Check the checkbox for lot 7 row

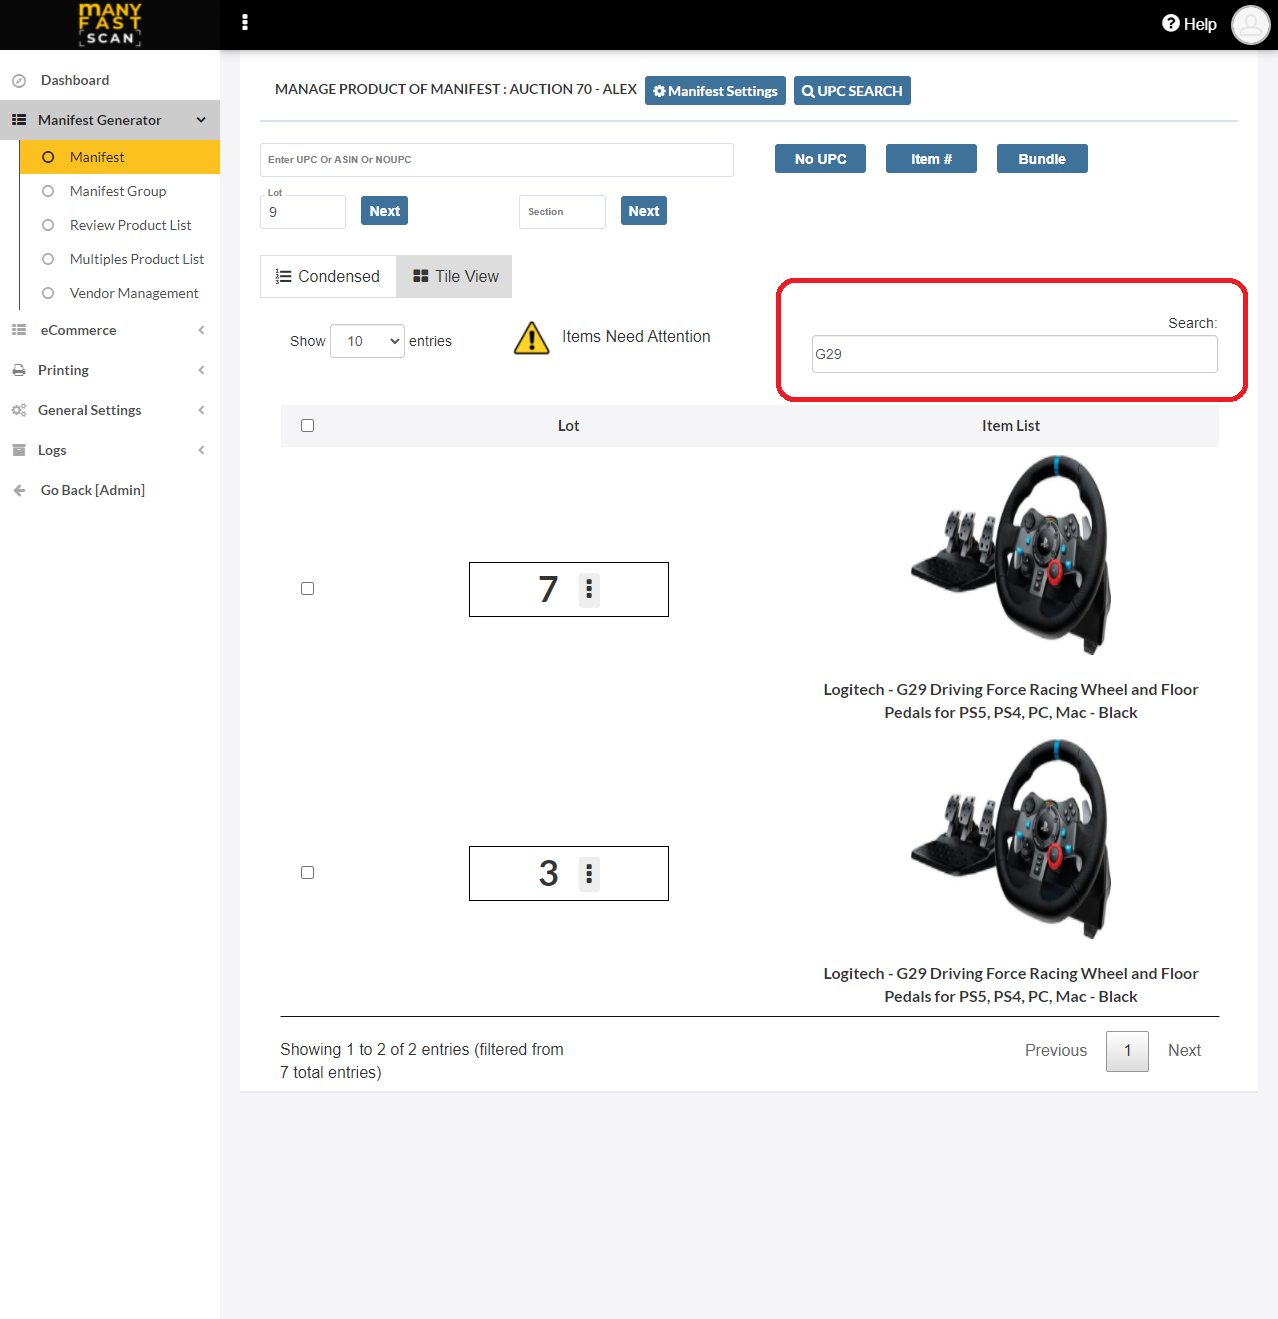click(308, 589)
